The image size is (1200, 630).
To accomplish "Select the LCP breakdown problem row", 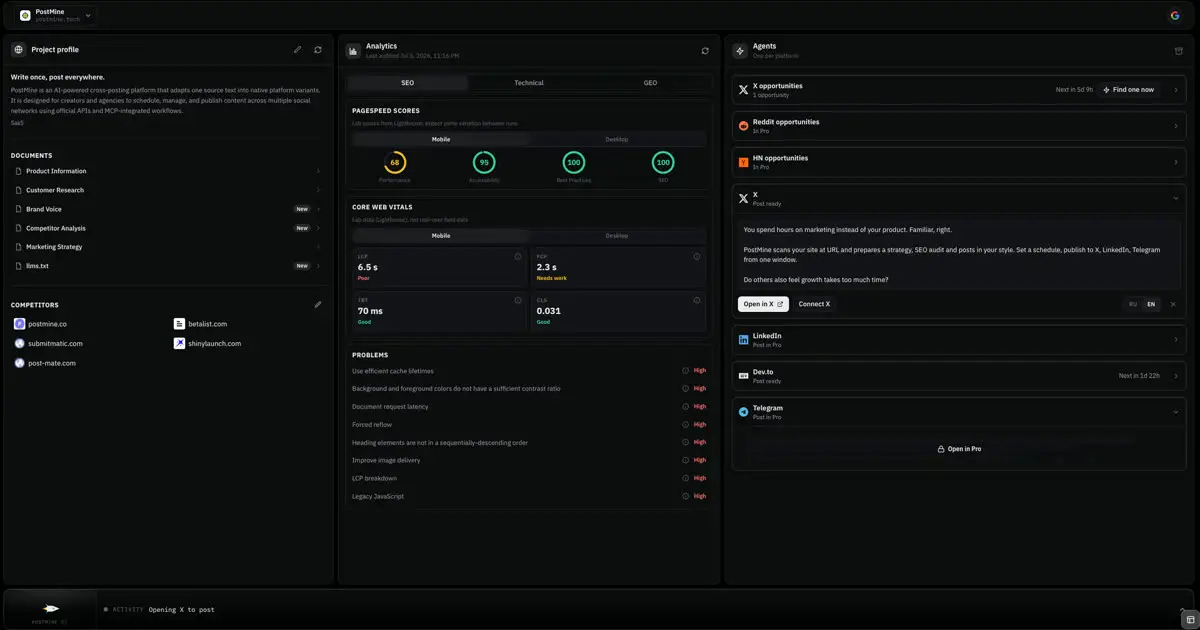I will pyautogui.click(x=529, y=478).
